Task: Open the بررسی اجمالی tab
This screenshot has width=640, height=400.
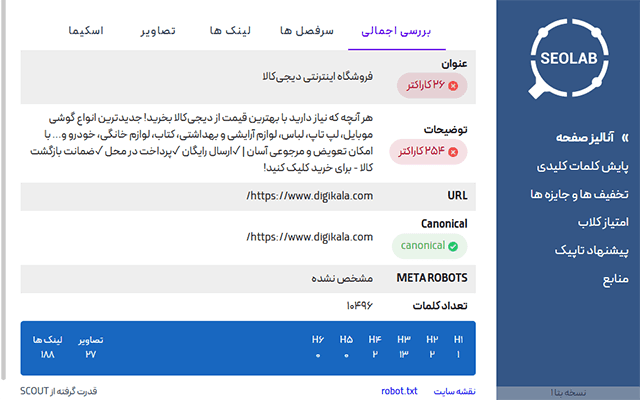Action: [396, 31]
